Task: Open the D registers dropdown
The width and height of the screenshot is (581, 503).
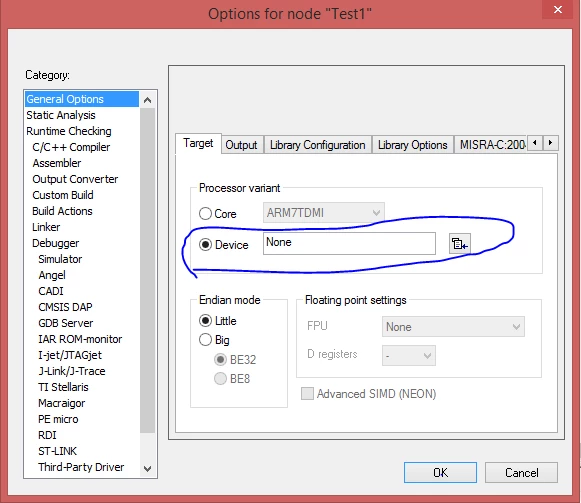Action: 409,355
